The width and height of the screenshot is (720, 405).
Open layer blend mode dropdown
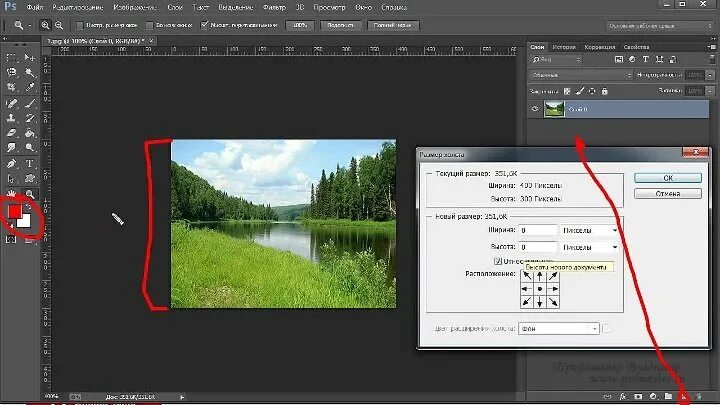581,75
